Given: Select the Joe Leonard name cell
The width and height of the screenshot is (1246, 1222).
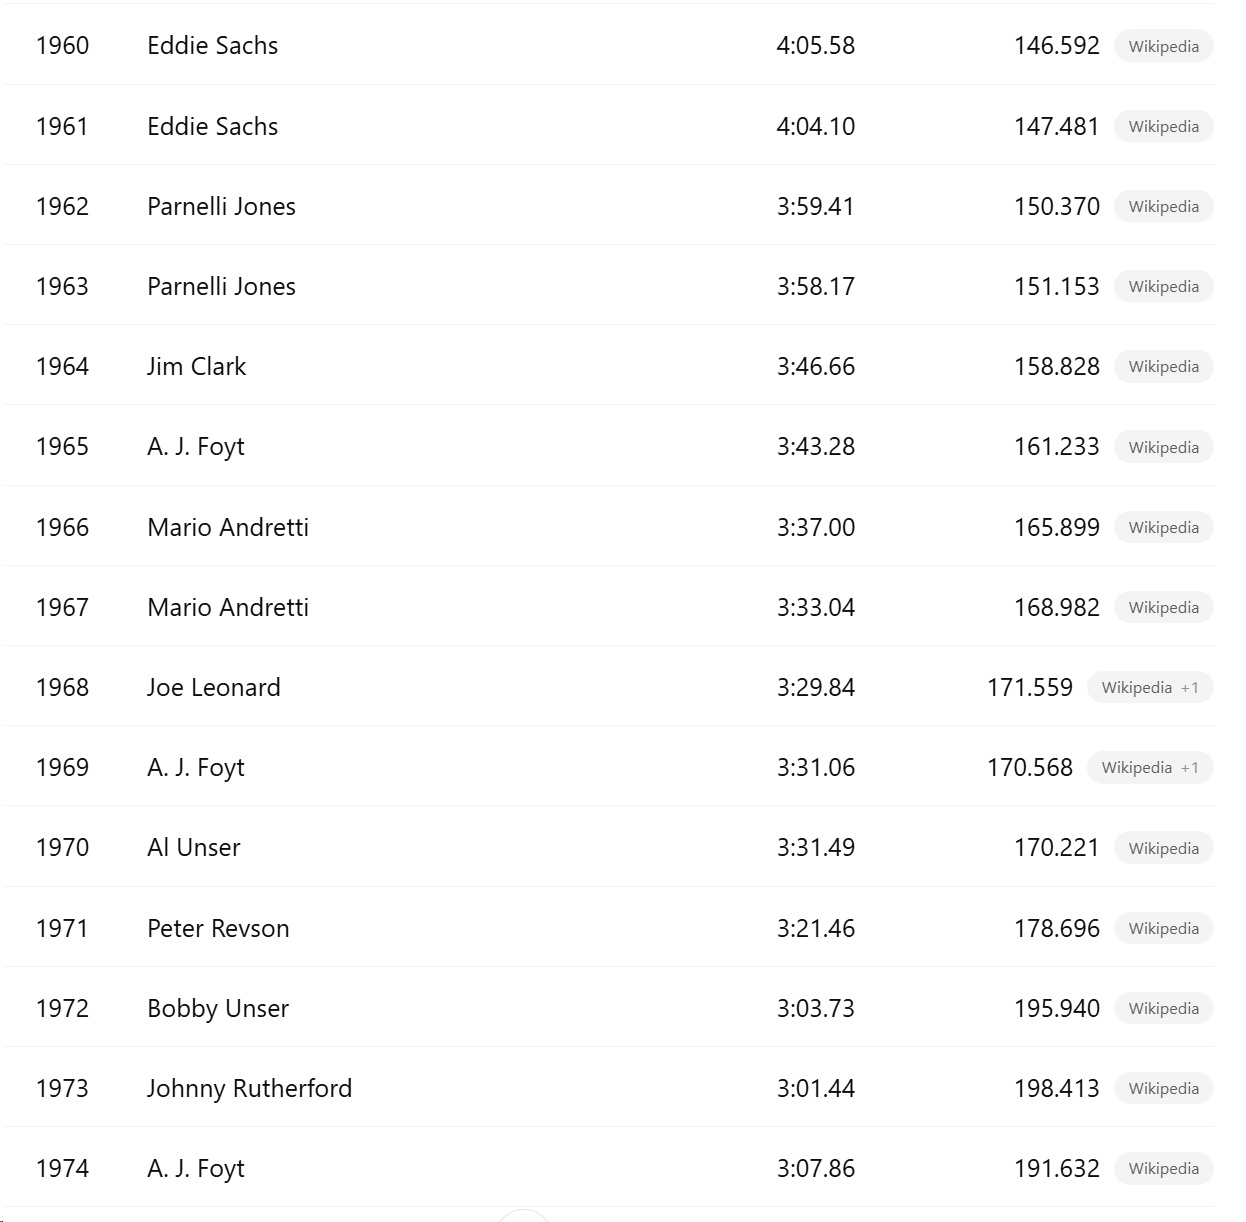Looking at the screenshot, I should pyautogui.click(x=213, y=687).
